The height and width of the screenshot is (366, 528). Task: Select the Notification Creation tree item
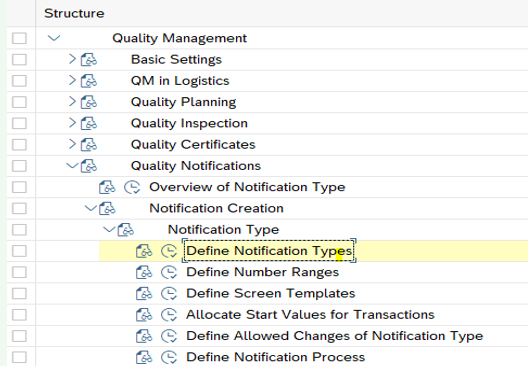(216, 208)
